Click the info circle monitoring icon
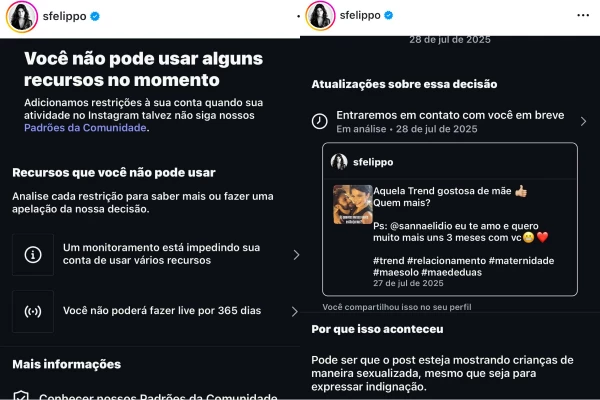 click(33, 255)
